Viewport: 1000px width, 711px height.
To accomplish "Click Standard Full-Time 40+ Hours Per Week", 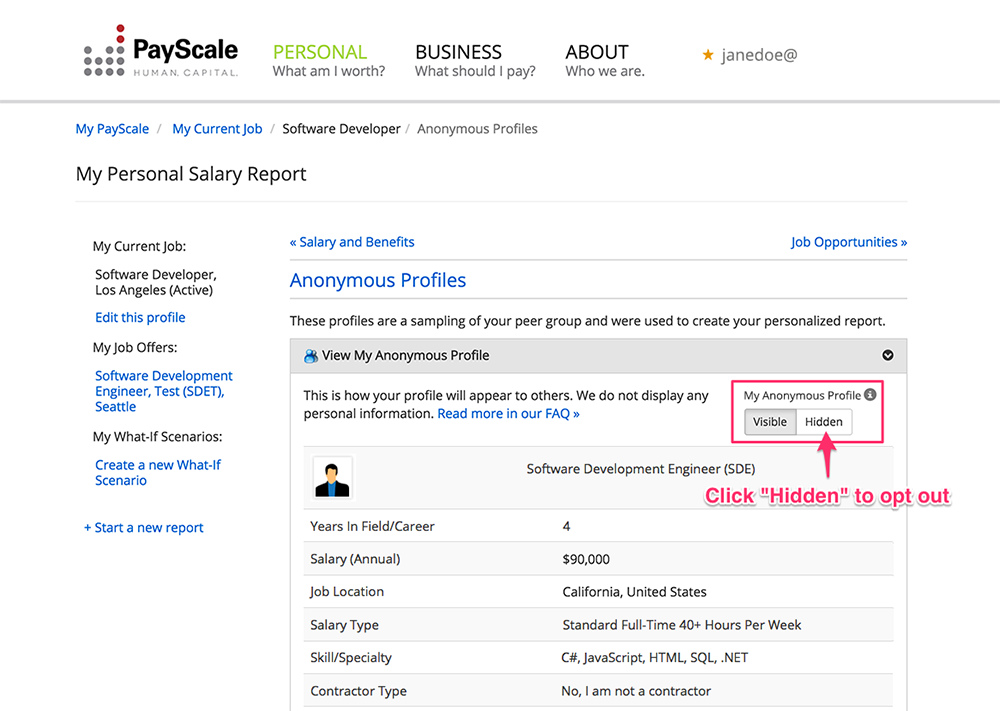I will click(682, 625).
